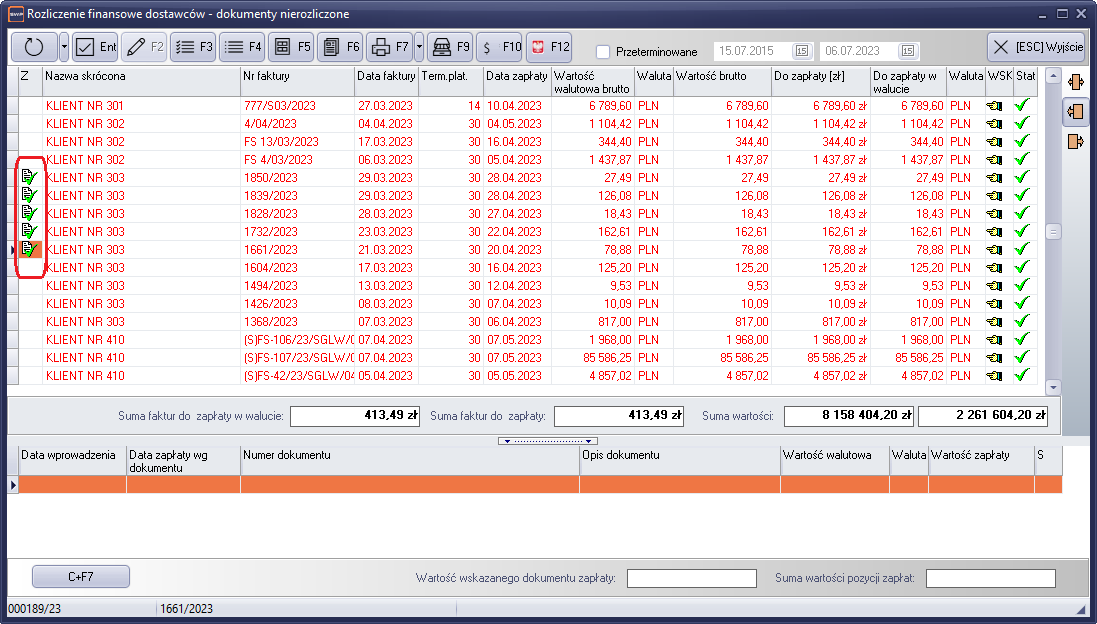Image resolution: width=1097 pixels, height=624 pixels.
Task: Click the F5 grid layout button
Action: [x=291, y=47]
